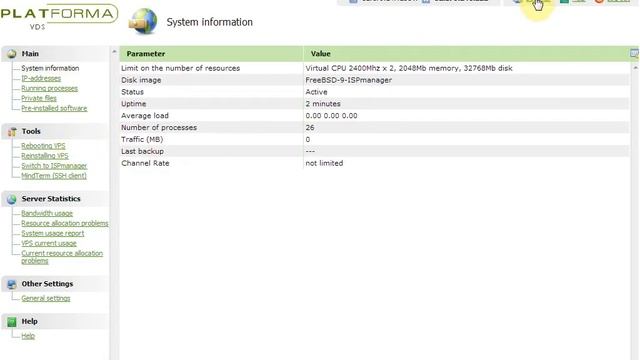Click the green Help section icon

[x=11, y=322]
